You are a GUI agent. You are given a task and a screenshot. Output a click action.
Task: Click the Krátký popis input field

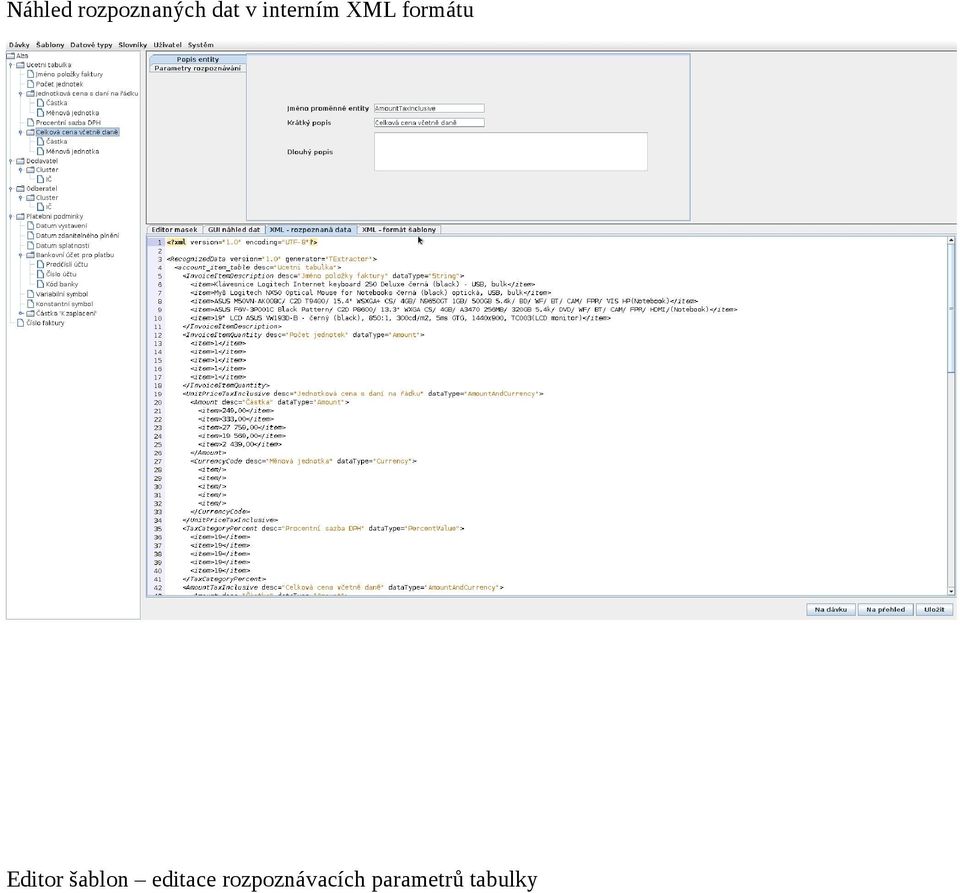coord(429,122)
